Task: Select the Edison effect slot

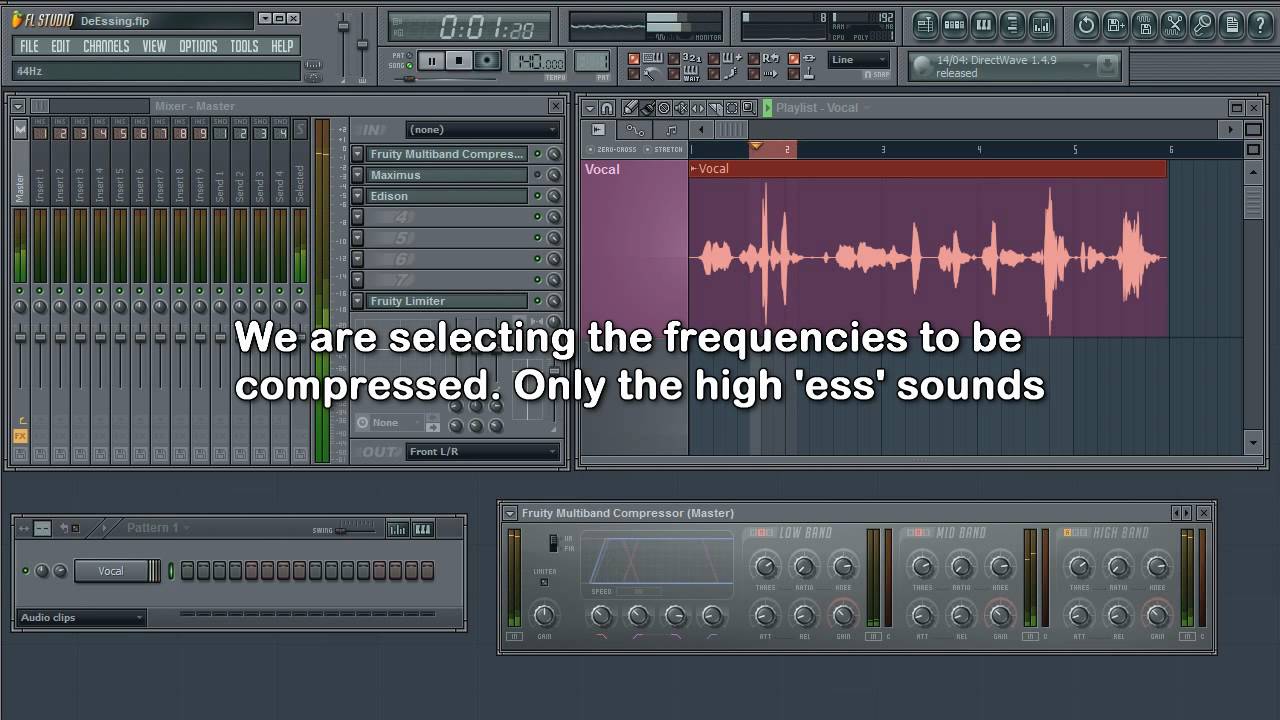Action: (x=447, y=196)
